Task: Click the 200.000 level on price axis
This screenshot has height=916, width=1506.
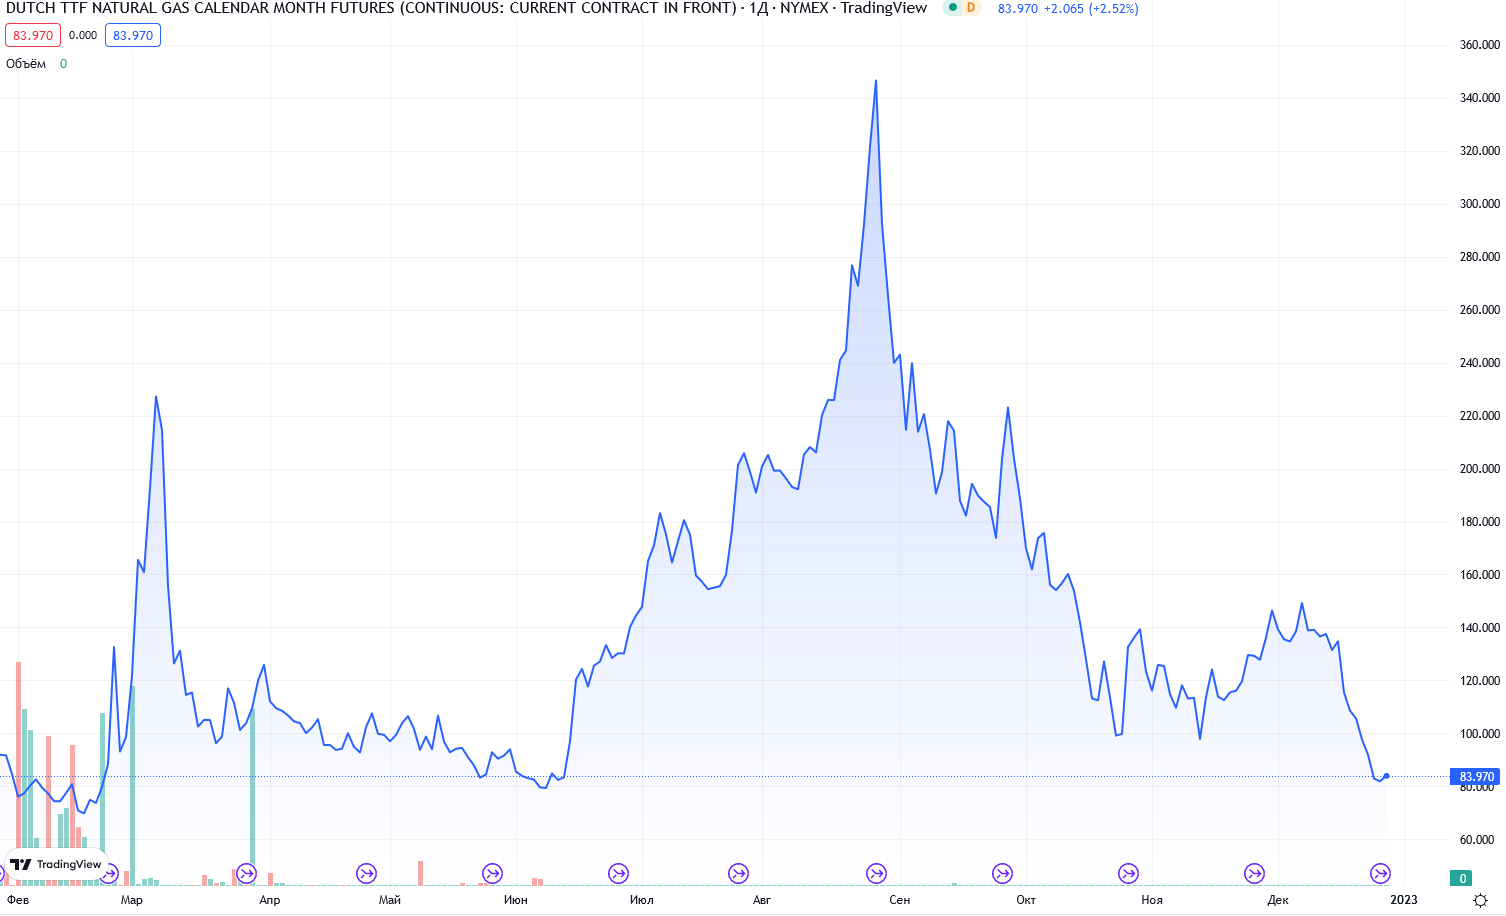Action: coord(1479,469)
